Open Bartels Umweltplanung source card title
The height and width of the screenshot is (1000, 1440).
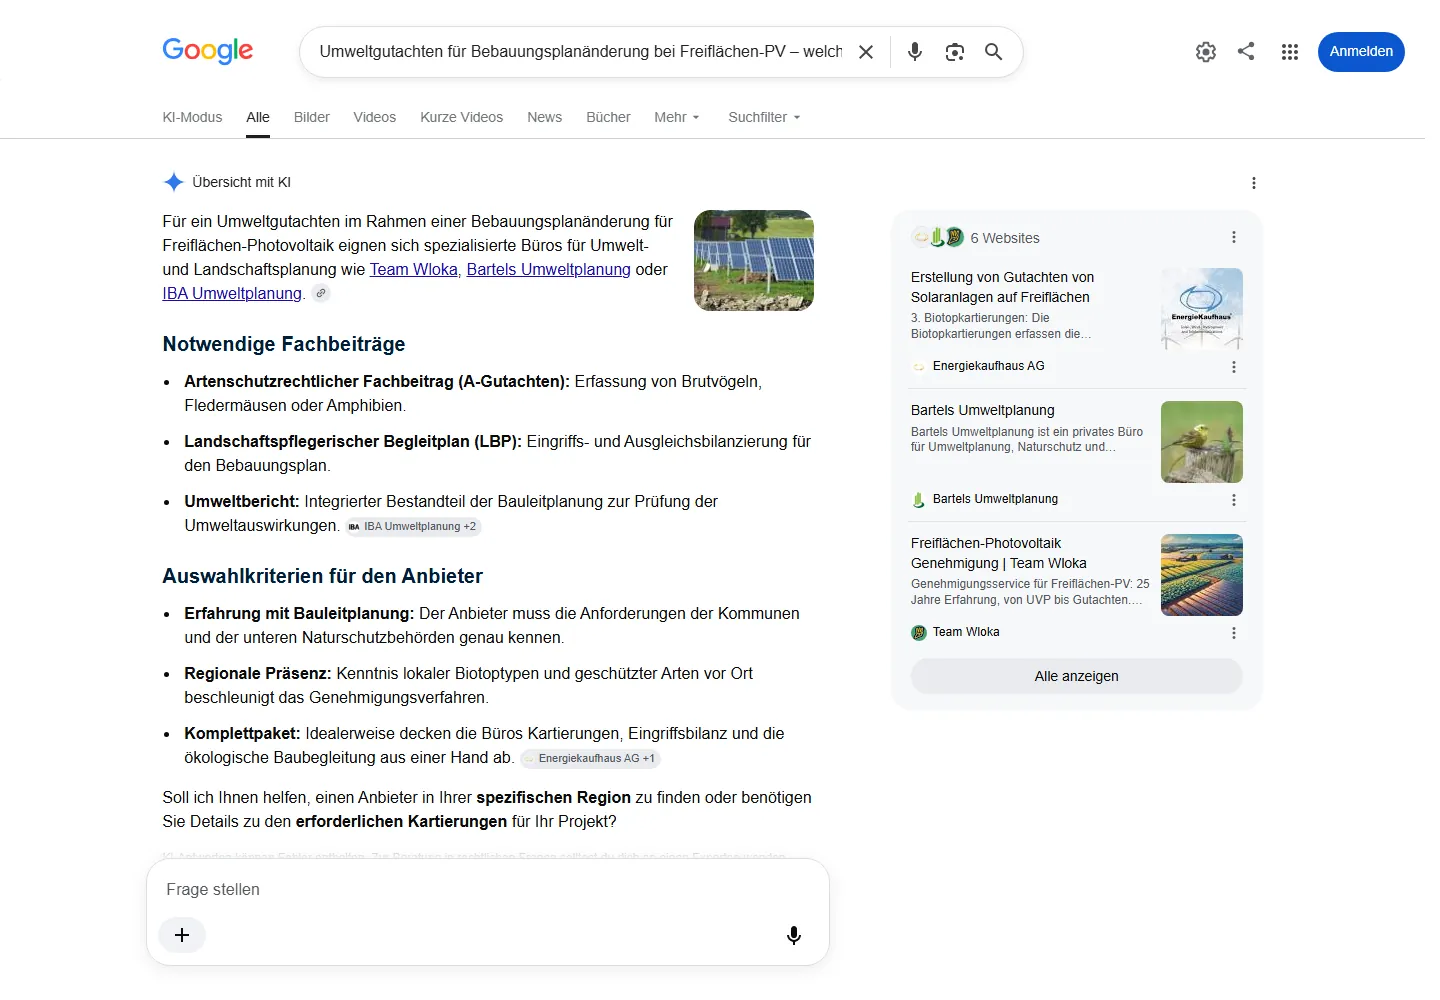983,410
